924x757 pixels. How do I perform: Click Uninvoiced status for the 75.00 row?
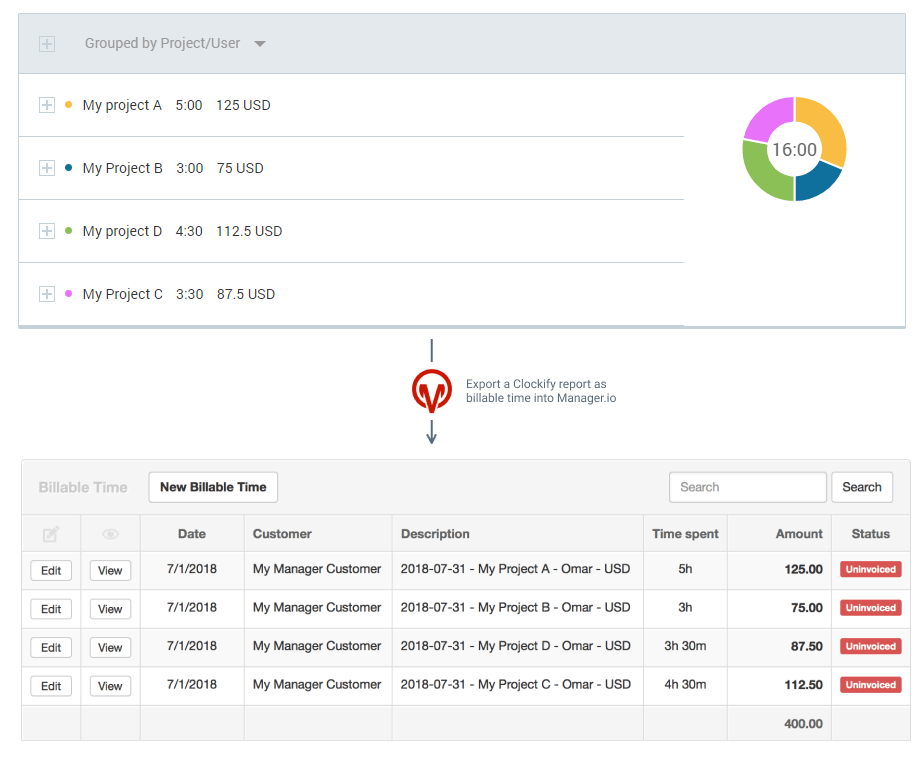[x=871, y=608]
